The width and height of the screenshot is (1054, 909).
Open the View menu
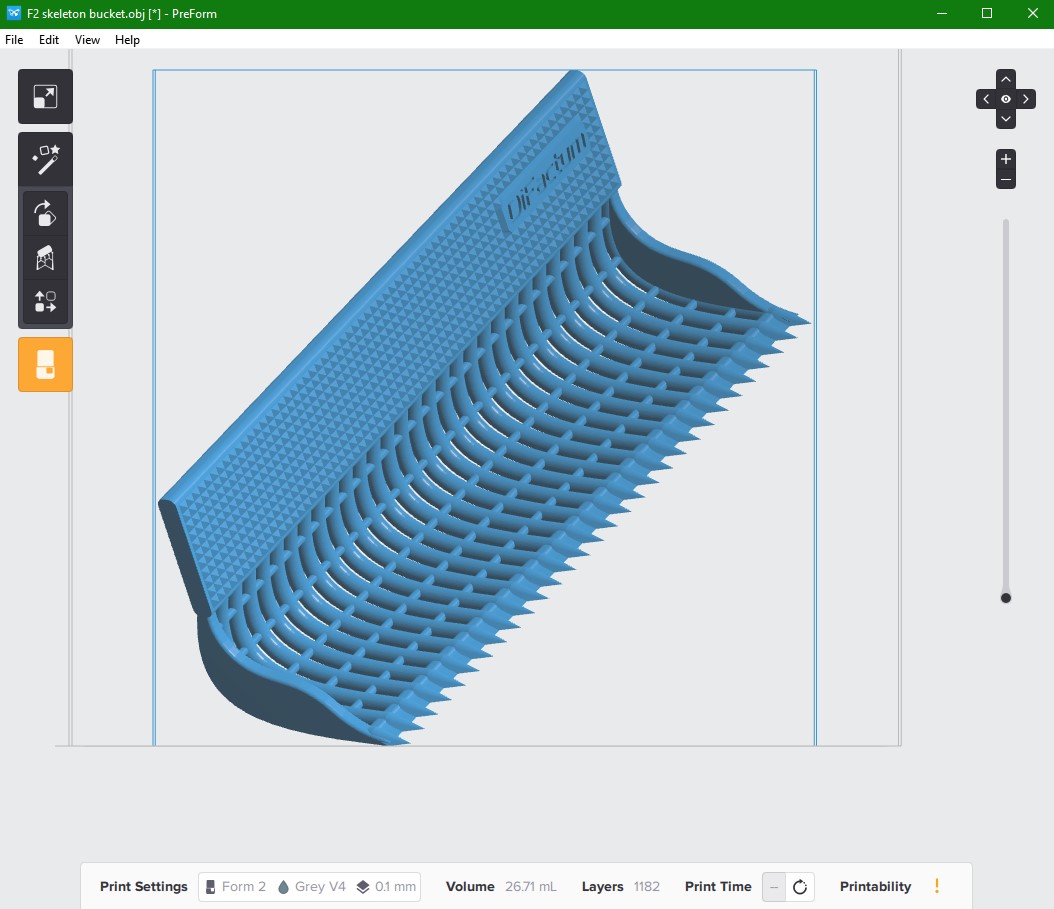click(87, 40)
